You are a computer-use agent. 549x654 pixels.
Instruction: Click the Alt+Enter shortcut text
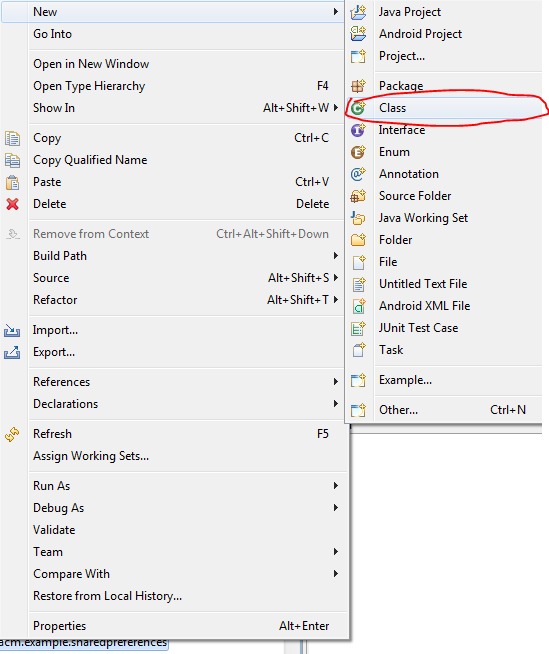pos(304,626)
